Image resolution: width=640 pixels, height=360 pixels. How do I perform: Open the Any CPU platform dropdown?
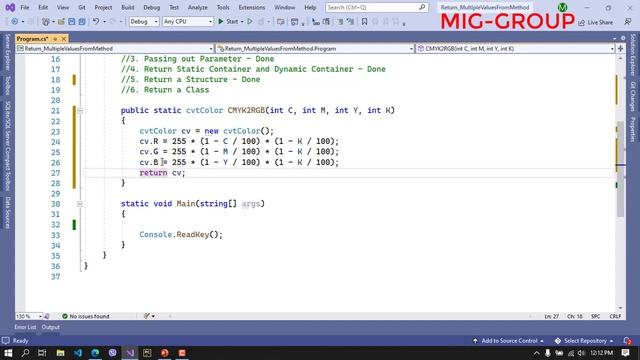(188, 22)
